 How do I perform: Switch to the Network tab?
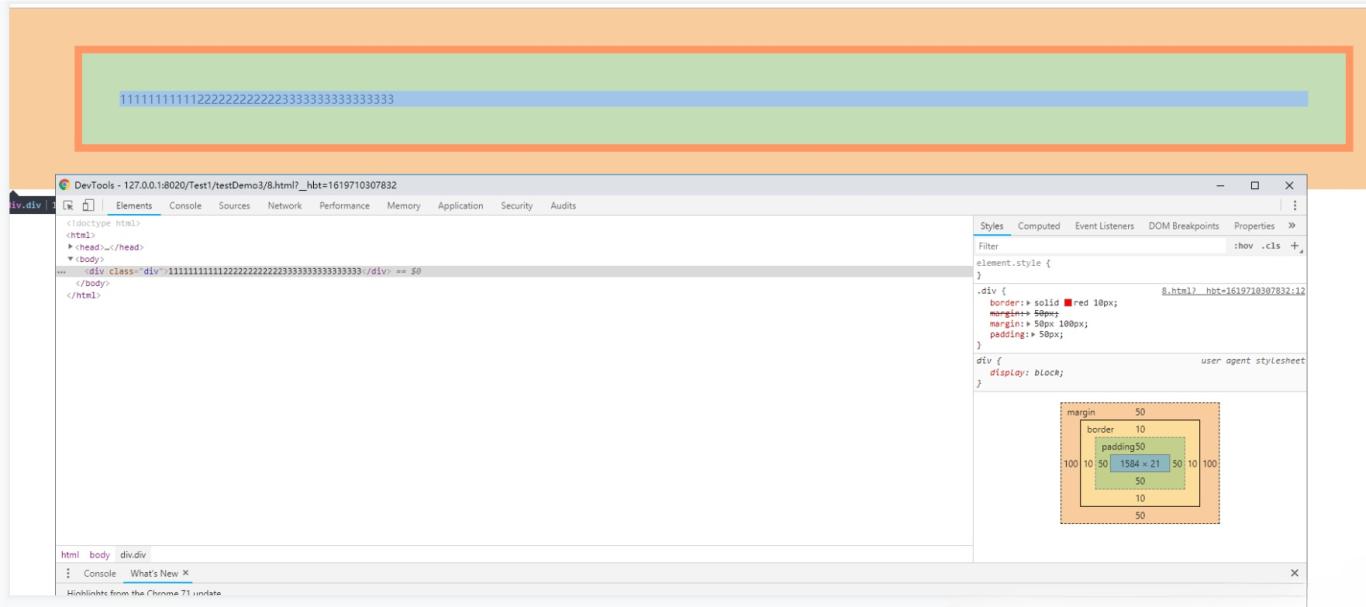pyautogui.click(x=284, y=206)
